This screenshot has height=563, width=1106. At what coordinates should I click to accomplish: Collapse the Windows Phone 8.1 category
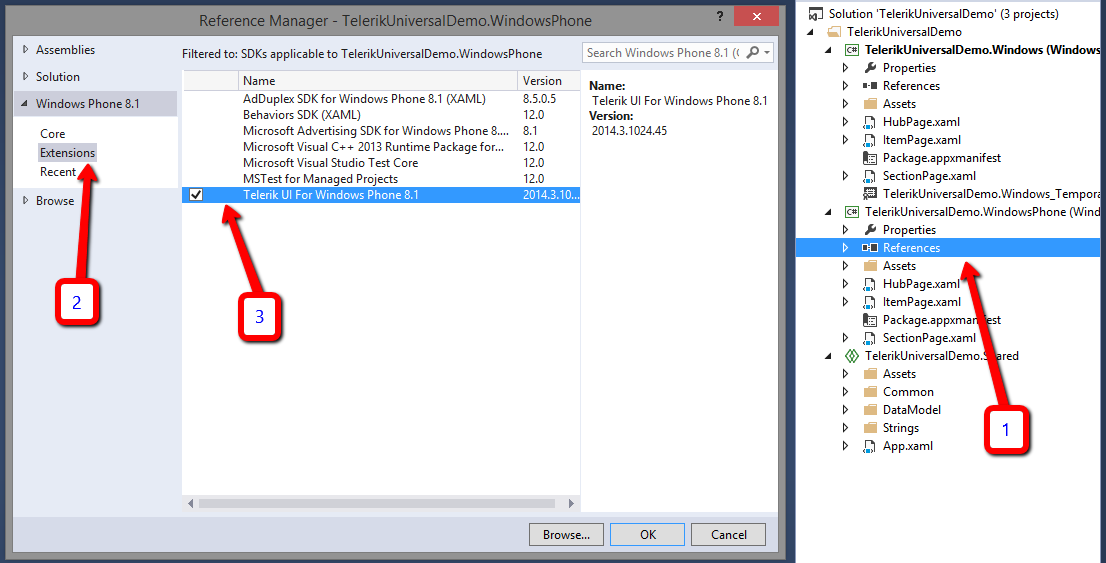(x=25, y=104)
